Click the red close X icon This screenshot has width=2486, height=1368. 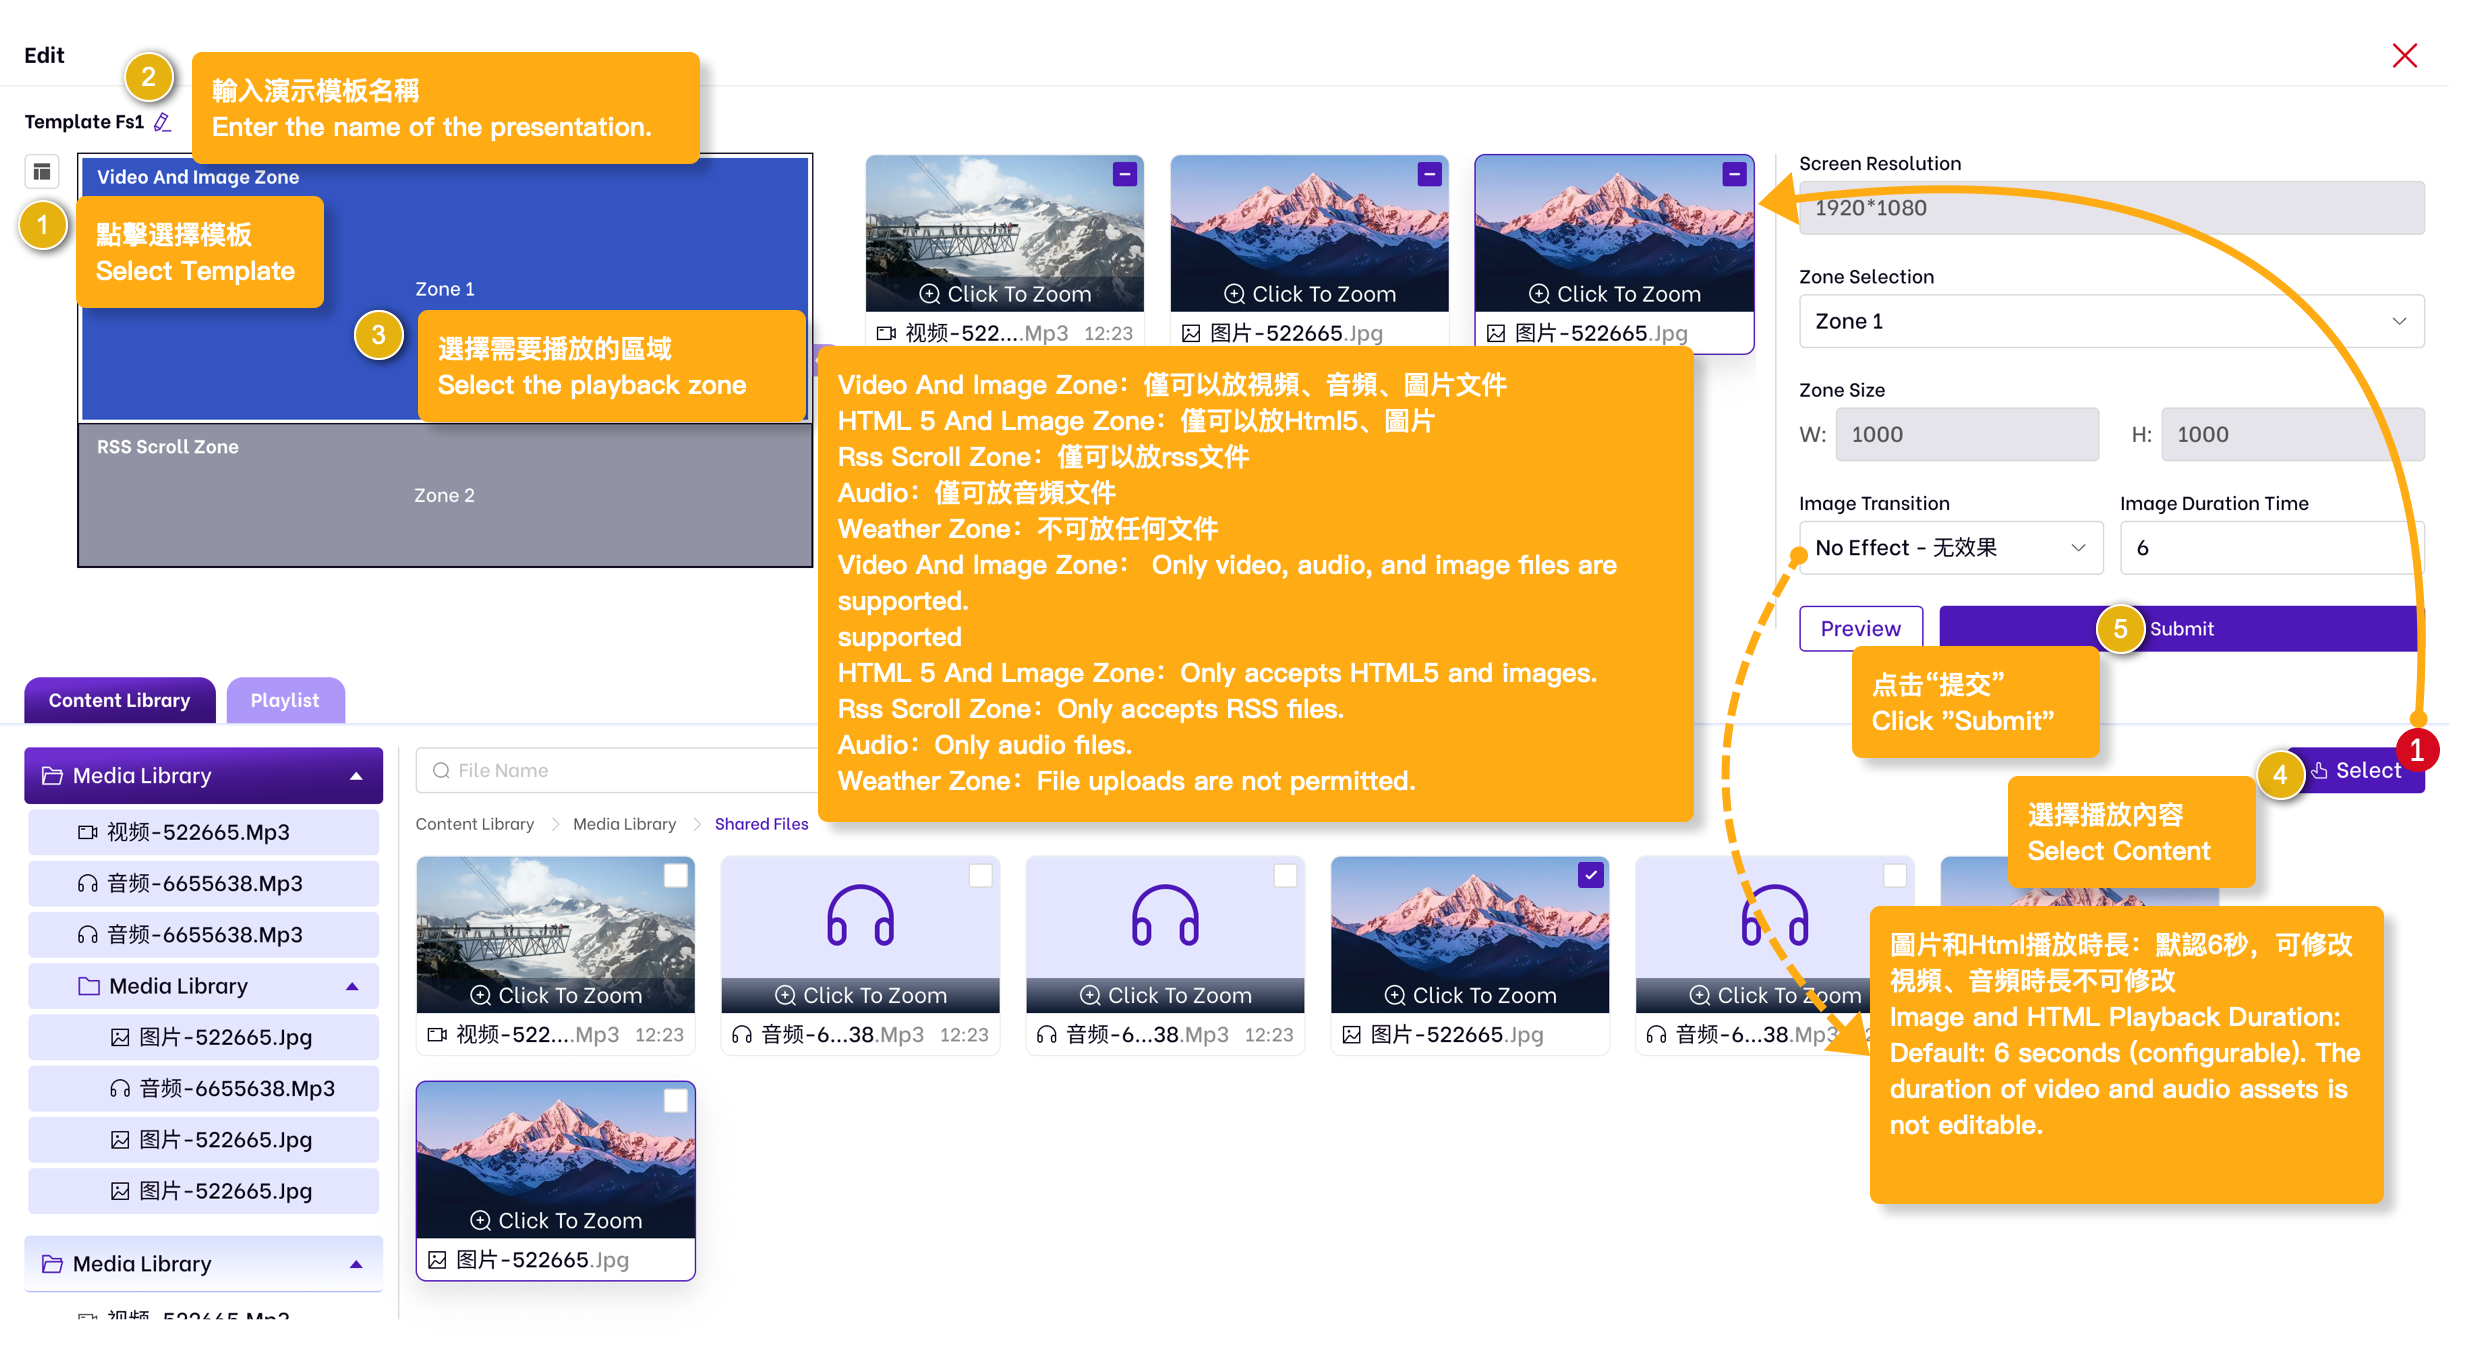[x=2404, y=56]
